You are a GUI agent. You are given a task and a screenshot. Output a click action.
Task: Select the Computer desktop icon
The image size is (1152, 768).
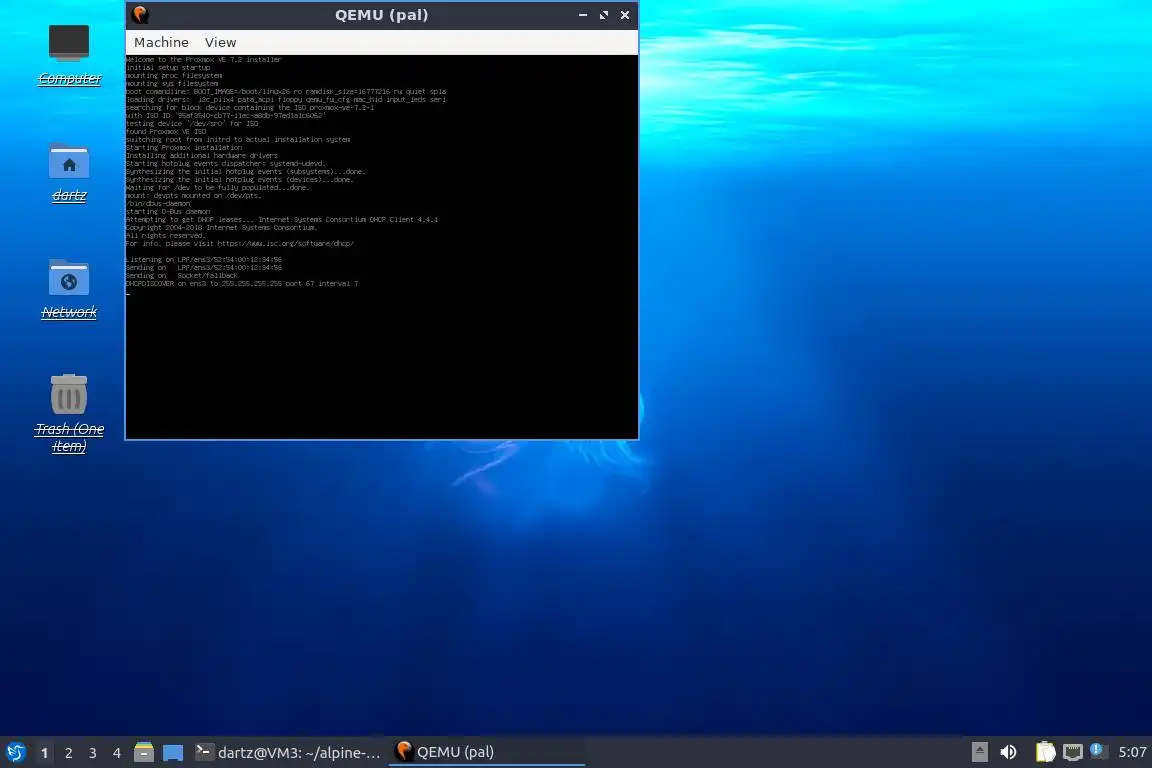(x=69, y=55)
